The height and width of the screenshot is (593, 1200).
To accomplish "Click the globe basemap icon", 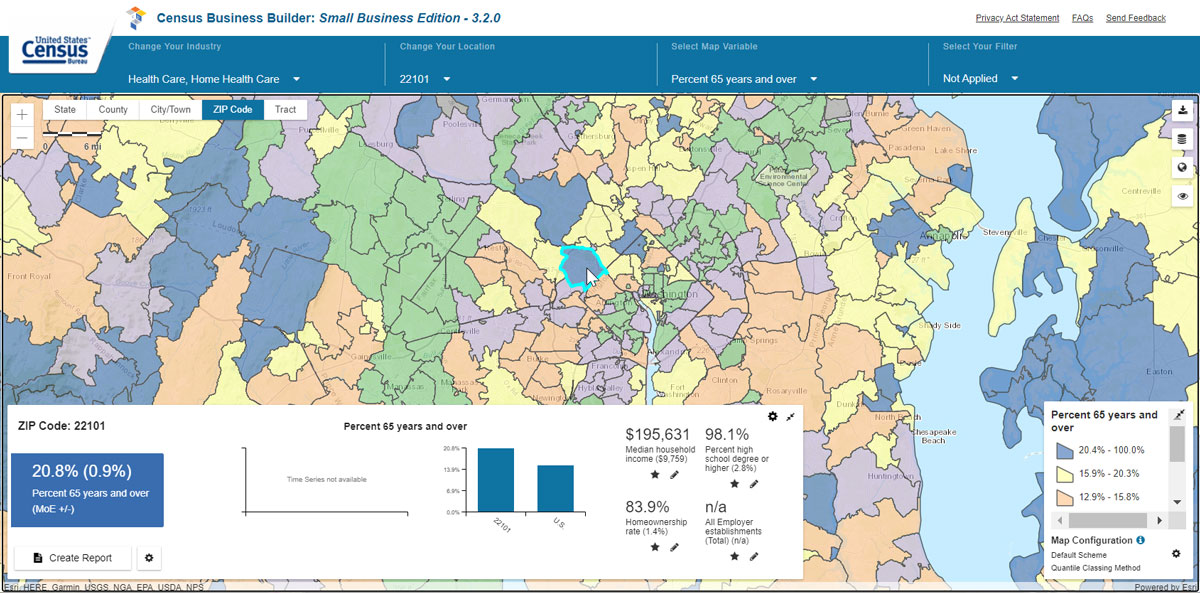I will pyautogui.click(x=1183, y=168).
